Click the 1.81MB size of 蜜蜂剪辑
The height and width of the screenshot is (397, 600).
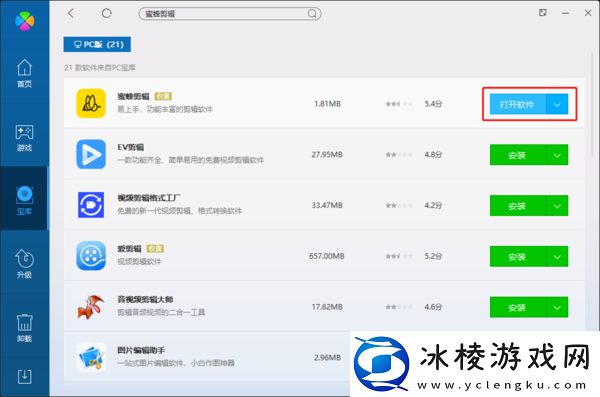coord(327,104)
